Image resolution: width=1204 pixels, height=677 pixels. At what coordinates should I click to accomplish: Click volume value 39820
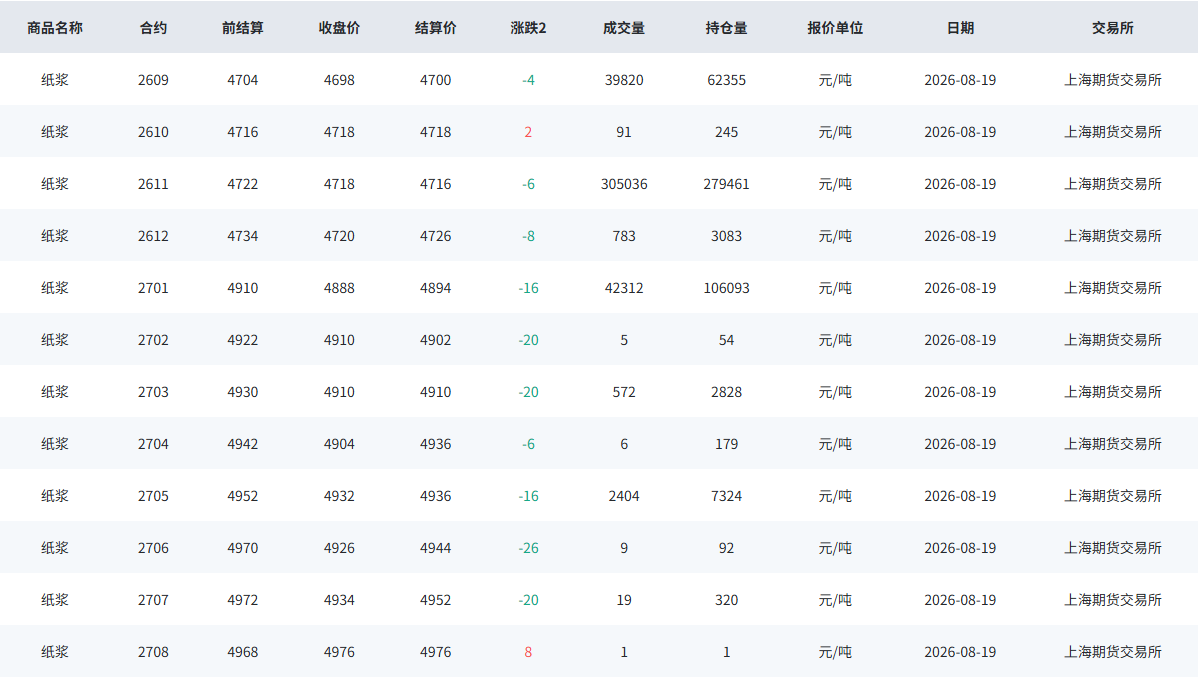pyautogui.click(x=624, y=80)
